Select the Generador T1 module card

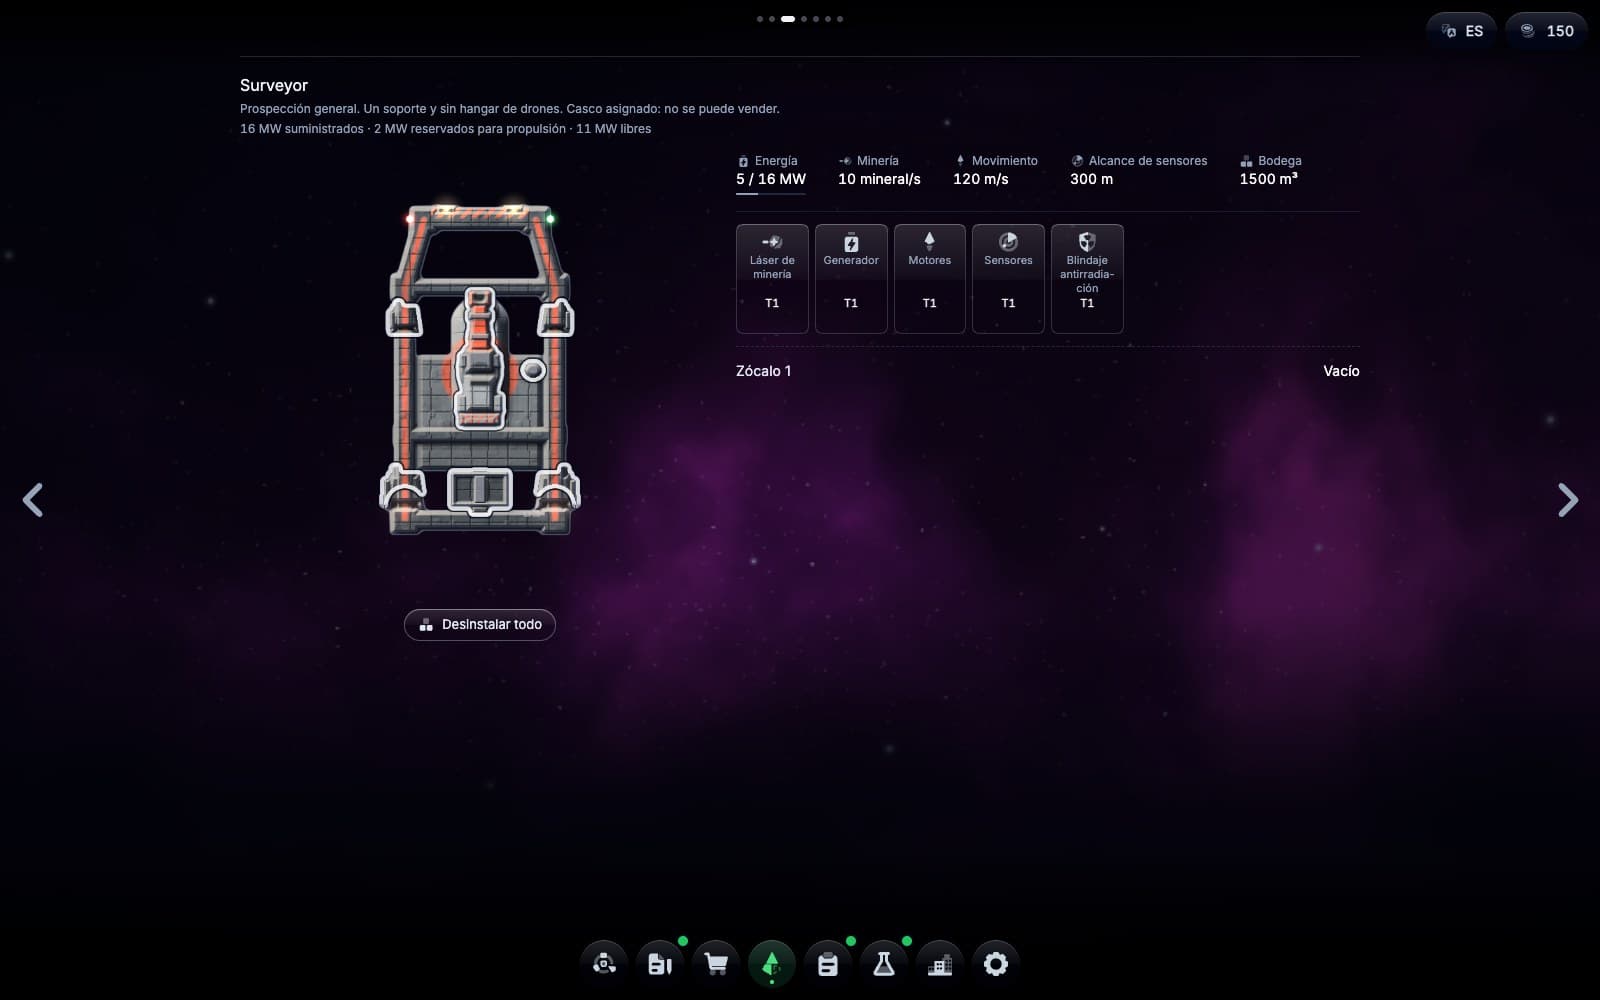(x=851, y=278)
